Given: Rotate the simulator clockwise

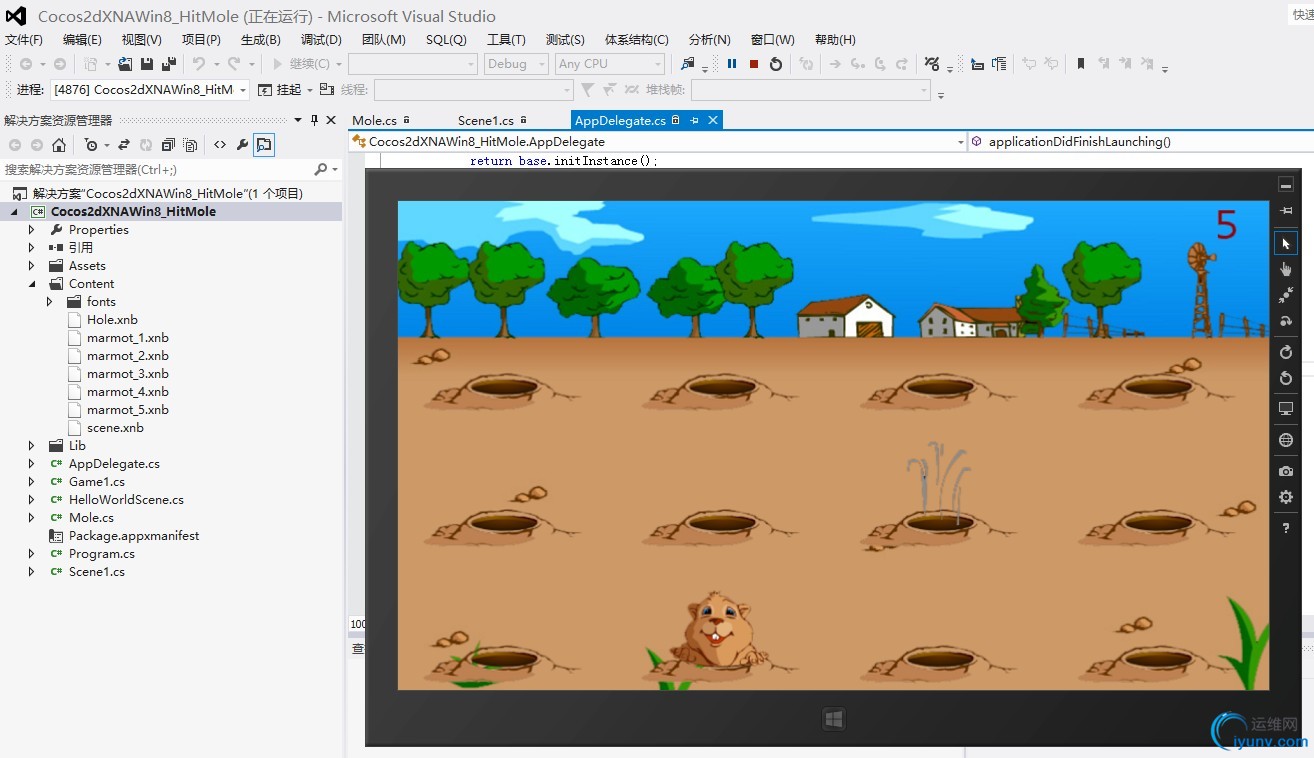Looking at the screenshot, I should (x=1286, y=352).
